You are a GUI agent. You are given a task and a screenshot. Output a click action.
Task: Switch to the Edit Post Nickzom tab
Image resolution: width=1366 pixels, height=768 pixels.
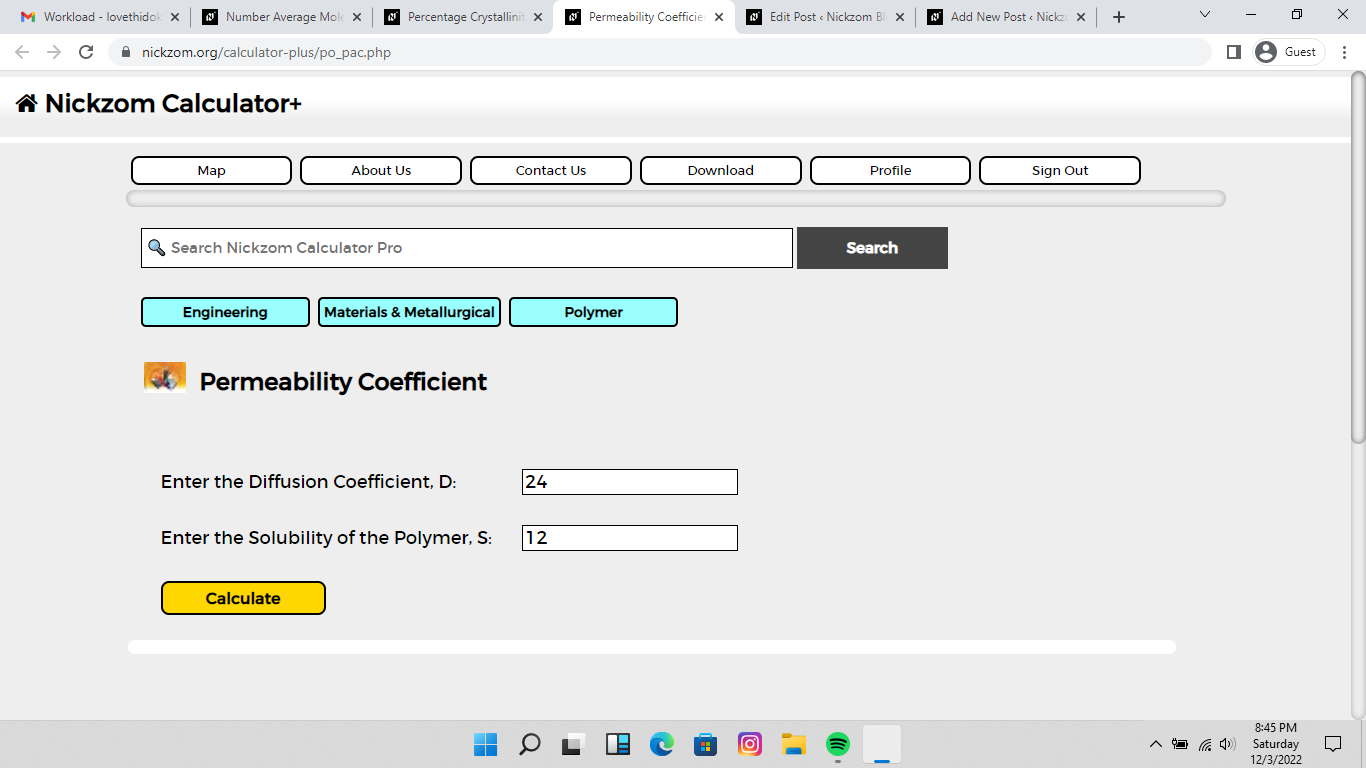[826, 17]
